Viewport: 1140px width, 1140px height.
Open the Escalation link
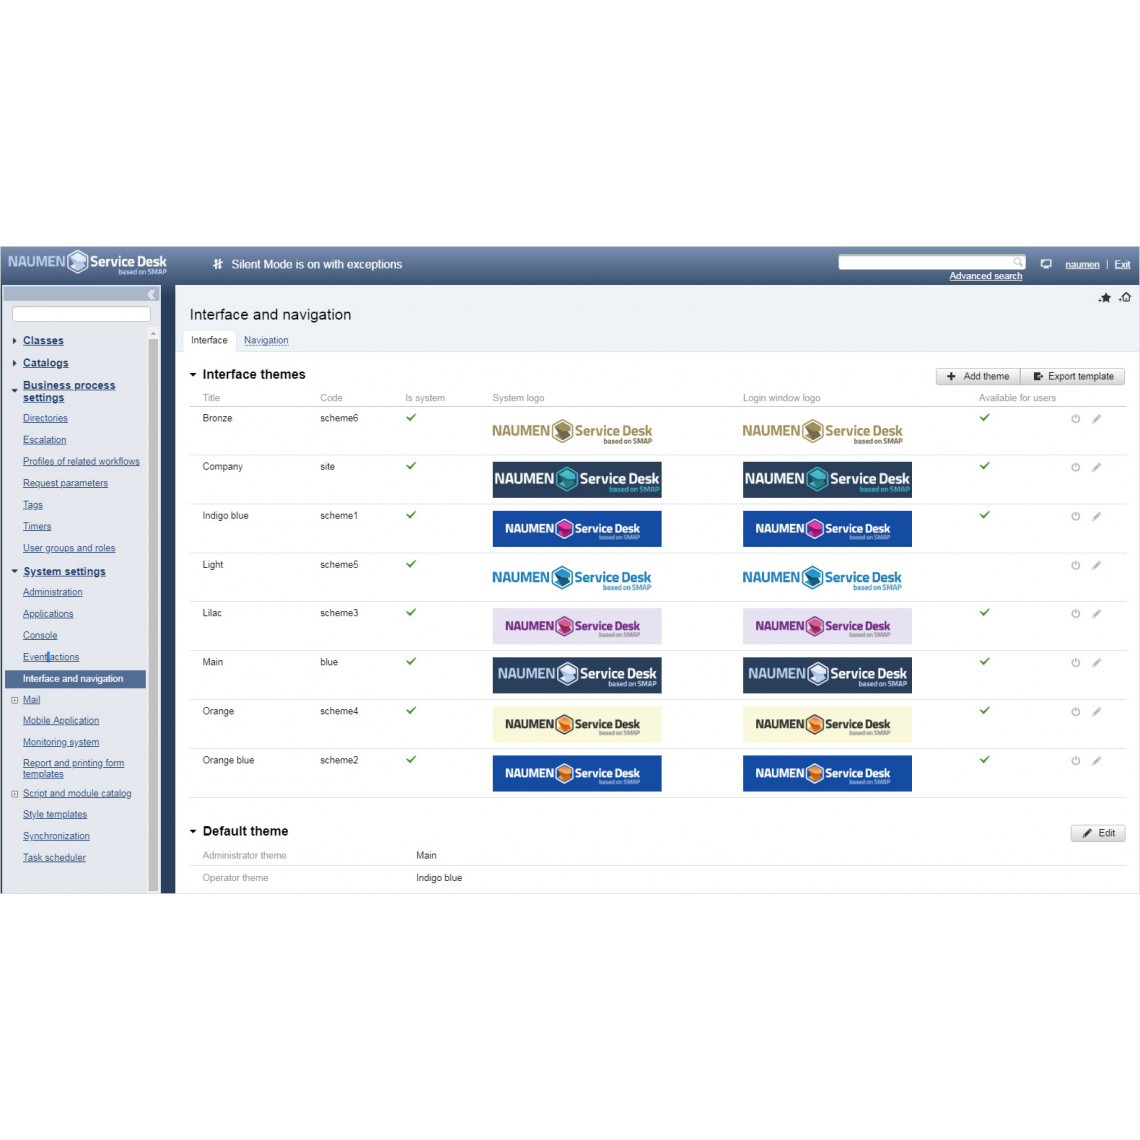pyautogui.click(x=44, y=440)
